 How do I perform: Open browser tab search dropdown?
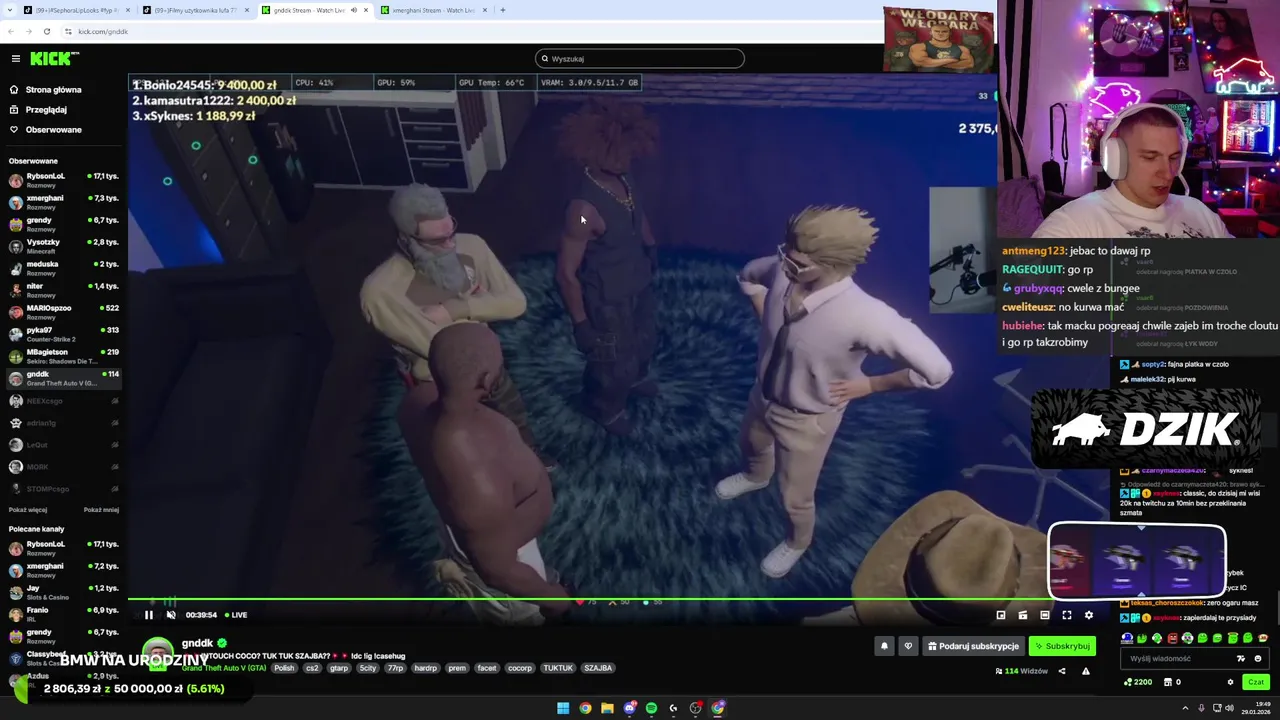coord(9,10)
